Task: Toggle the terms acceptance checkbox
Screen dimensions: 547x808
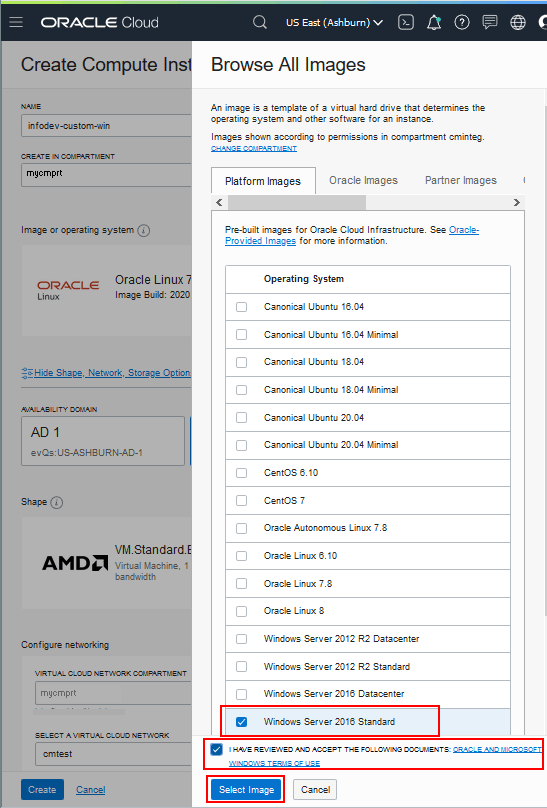Action: click(x=216, y=750)
